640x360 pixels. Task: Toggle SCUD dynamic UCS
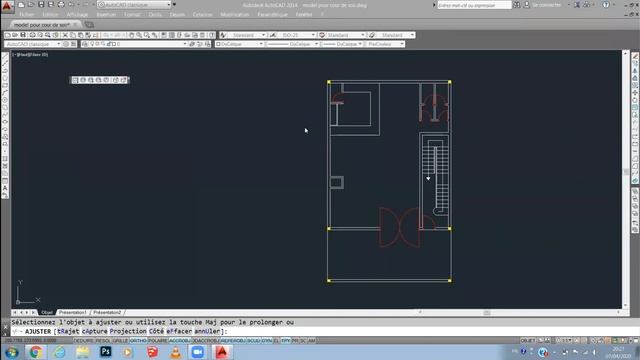[x=253, y=340]
